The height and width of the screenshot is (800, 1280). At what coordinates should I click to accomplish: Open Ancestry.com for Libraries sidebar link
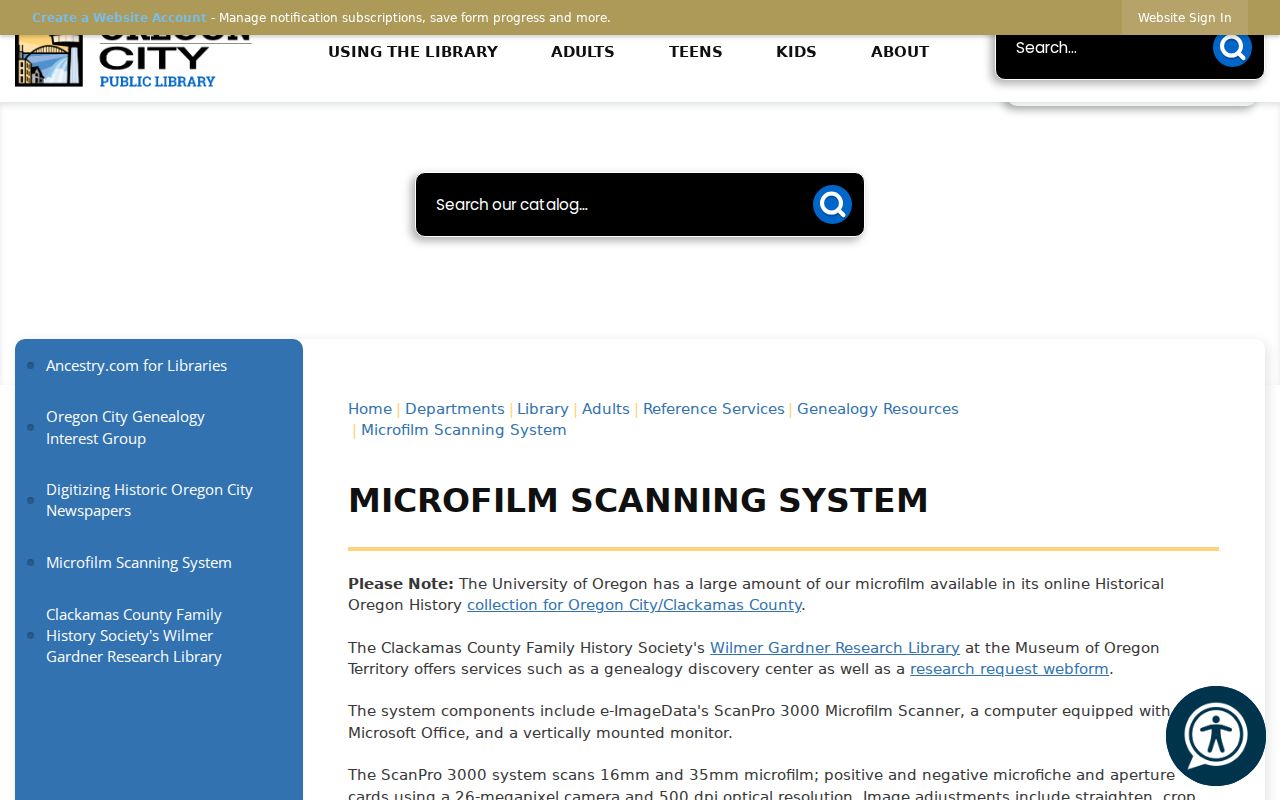coord(136,366)
